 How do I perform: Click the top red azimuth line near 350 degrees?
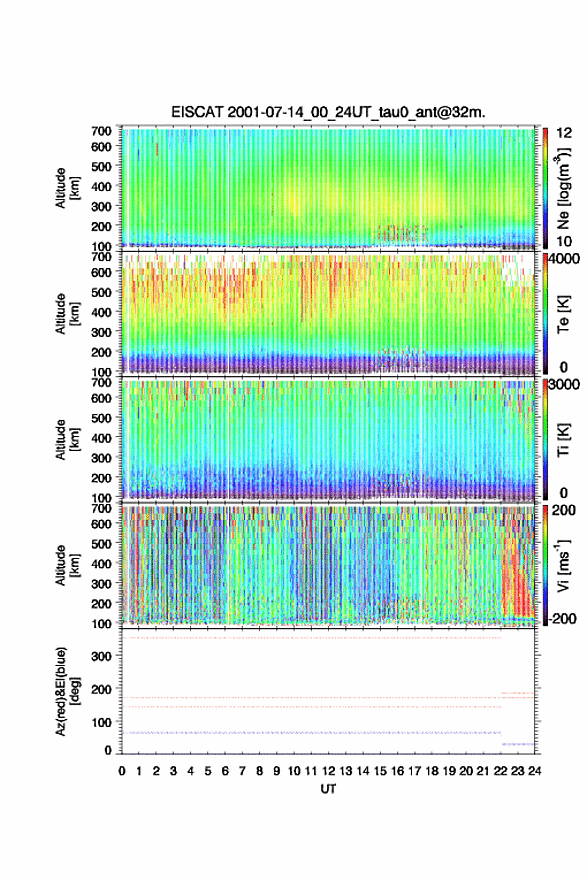click(311, 638)
